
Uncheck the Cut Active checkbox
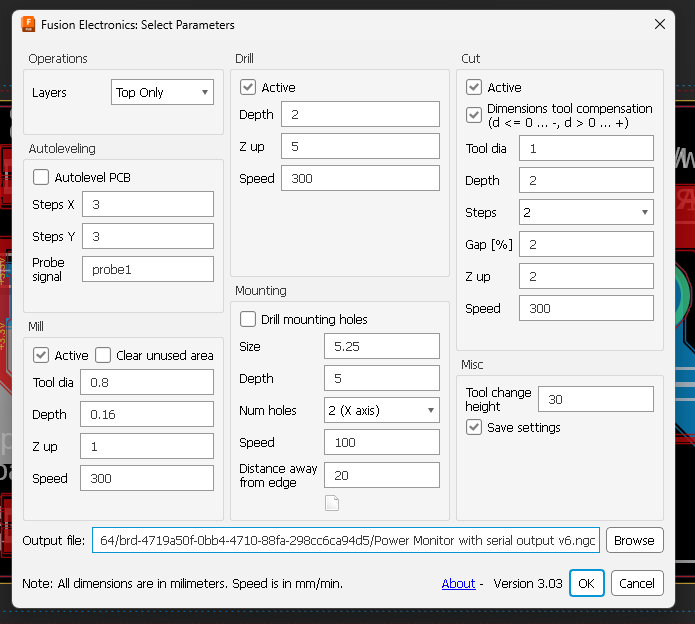pos(474,87)
